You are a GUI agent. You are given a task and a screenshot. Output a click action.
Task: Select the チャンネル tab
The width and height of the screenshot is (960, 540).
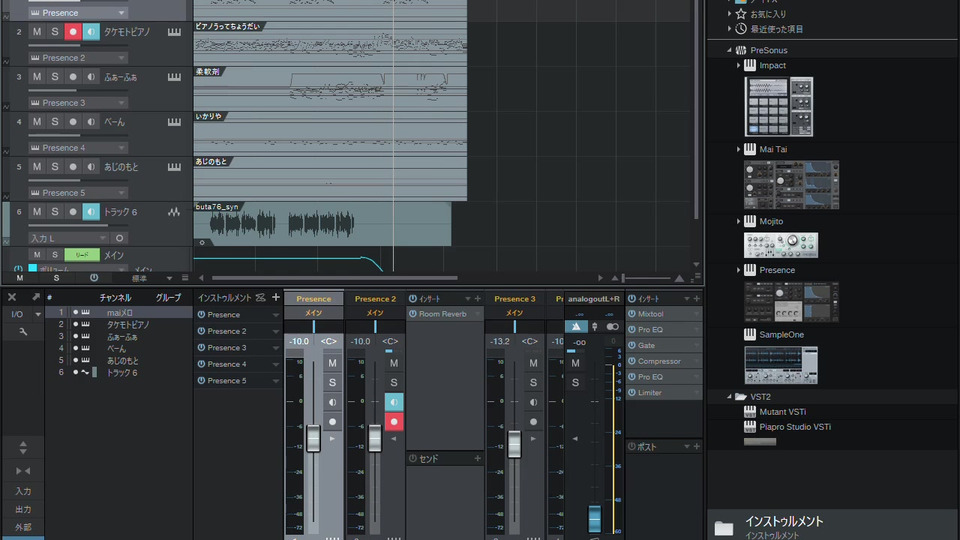pyautogui.click(x=115, y=298)
